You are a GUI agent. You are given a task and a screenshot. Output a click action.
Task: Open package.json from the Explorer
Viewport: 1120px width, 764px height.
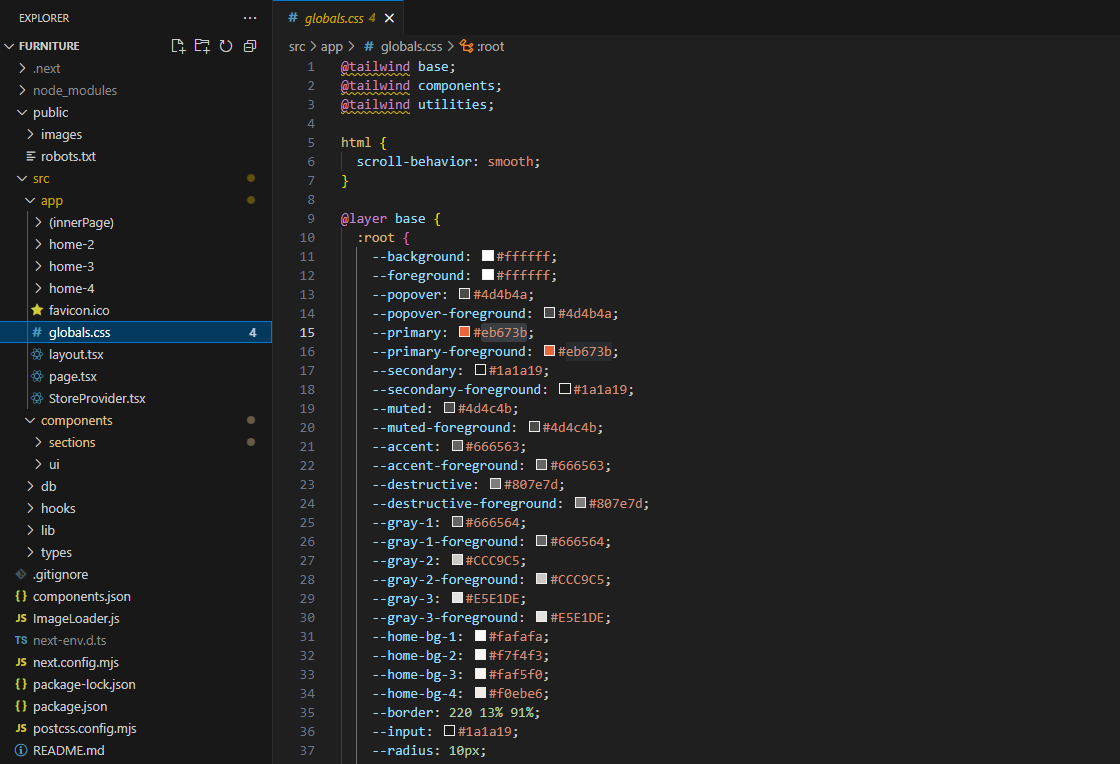pyautogui.click(x=70, y=706)
